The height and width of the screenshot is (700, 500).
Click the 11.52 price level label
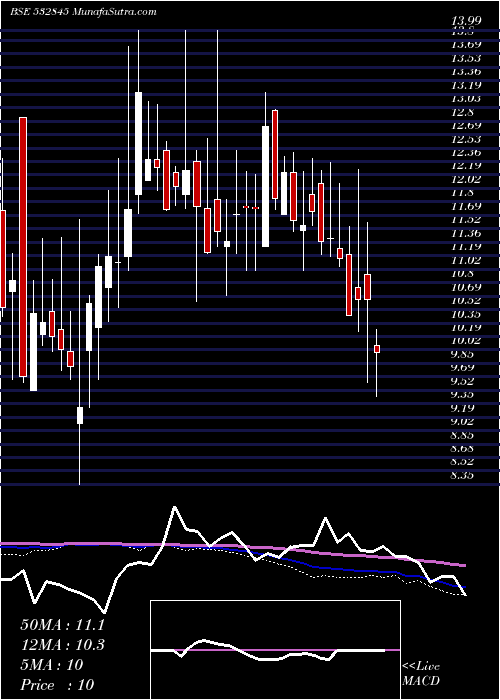pos(465,220)
